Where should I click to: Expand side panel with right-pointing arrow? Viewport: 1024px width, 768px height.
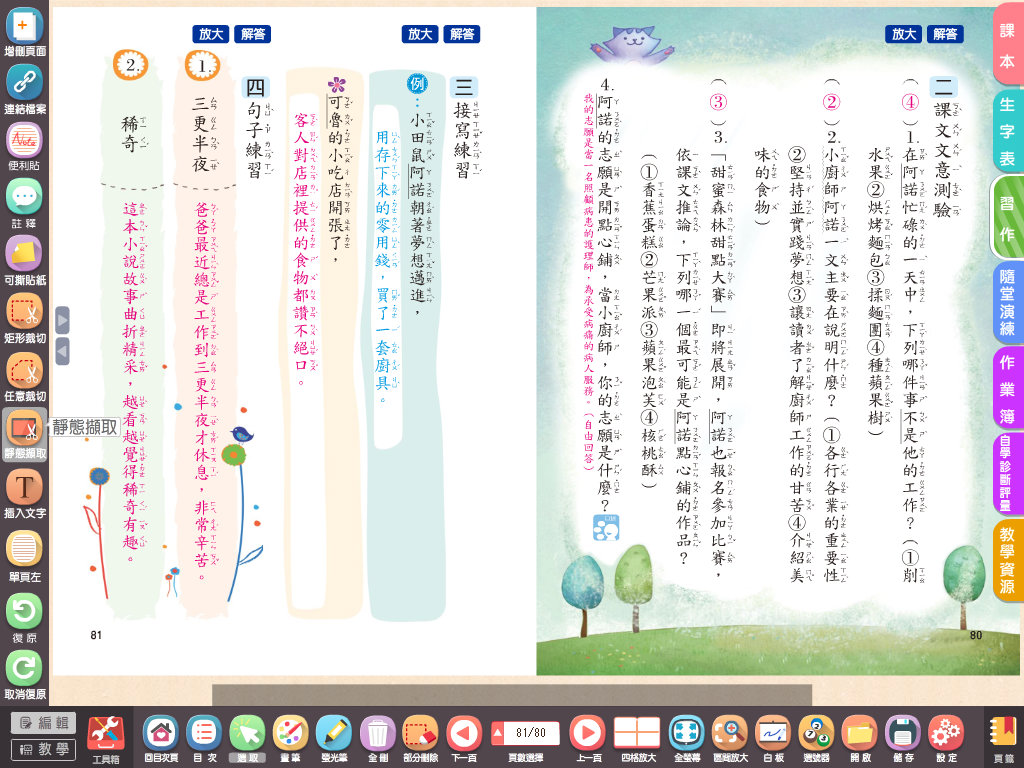point(63,321)
